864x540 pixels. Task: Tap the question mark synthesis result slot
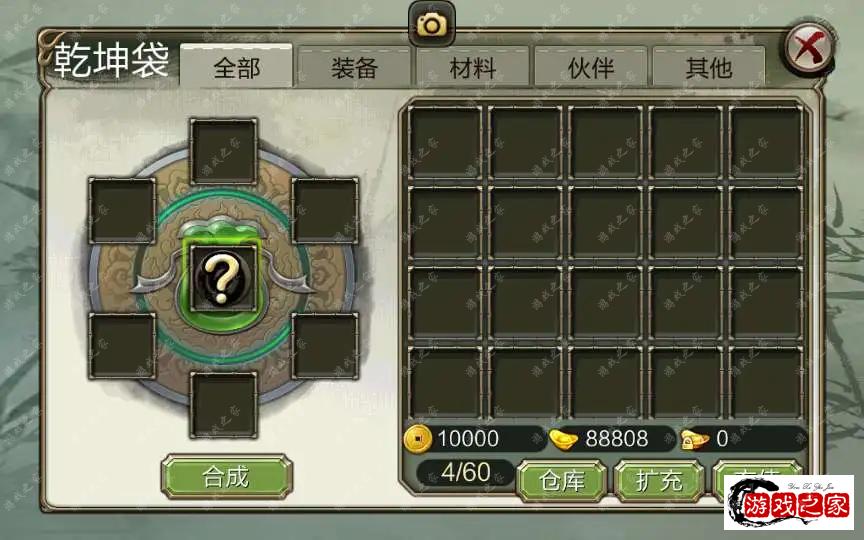(223, 278)
